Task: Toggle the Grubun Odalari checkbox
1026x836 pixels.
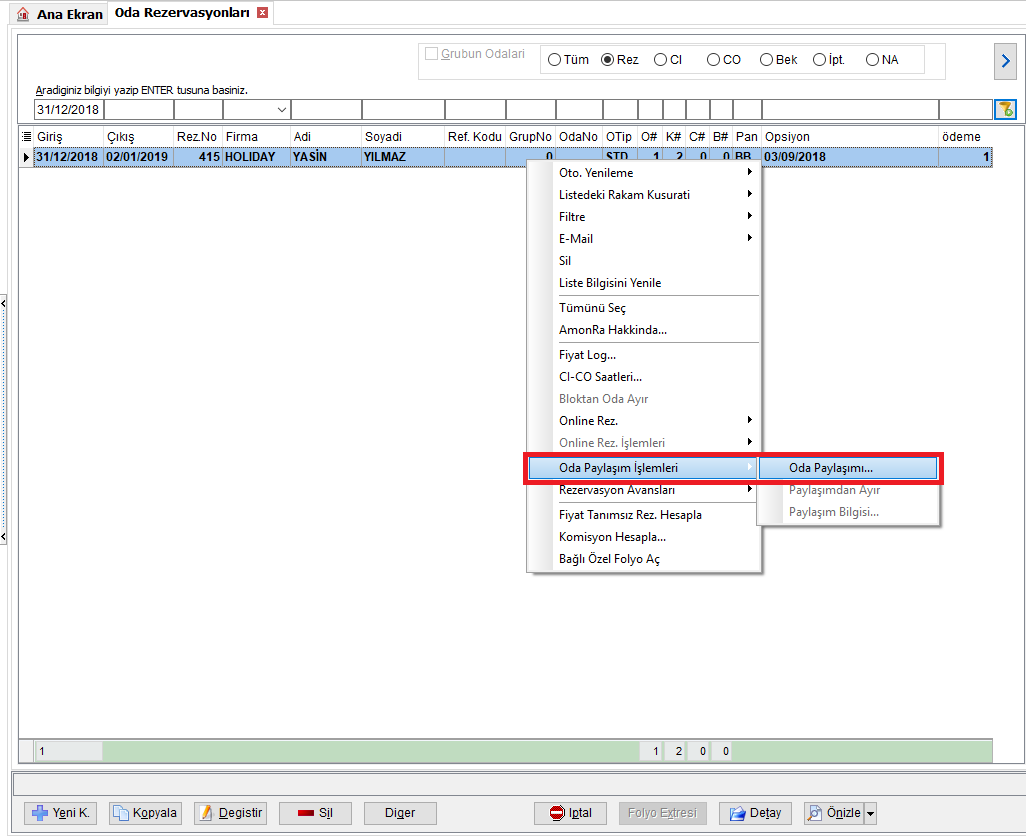Action: tap(431, 54)
